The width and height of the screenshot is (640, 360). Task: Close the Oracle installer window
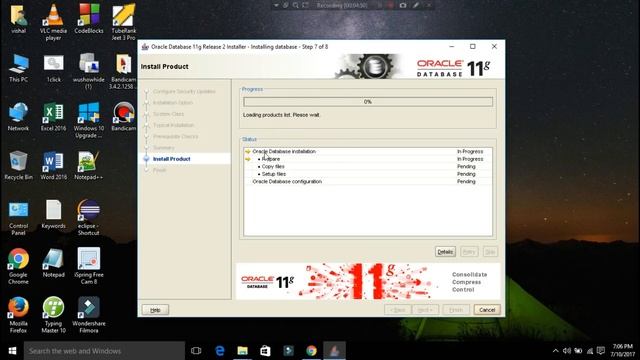point(494,47)
